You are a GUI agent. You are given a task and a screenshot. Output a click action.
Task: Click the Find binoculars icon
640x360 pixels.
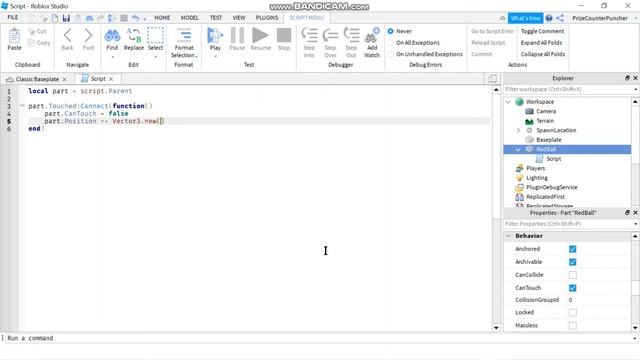(x=112, y=36)
